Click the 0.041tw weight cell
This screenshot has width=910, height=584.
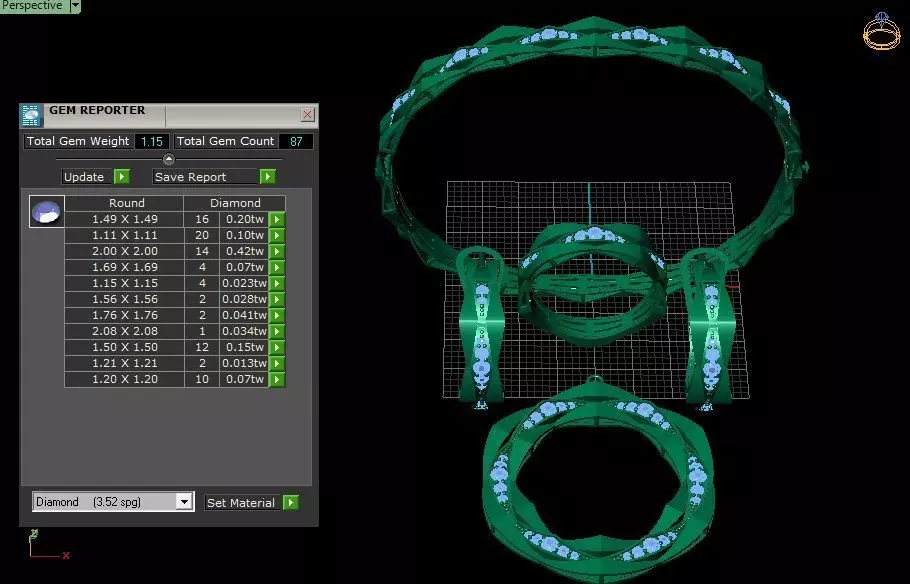point(244,315)
